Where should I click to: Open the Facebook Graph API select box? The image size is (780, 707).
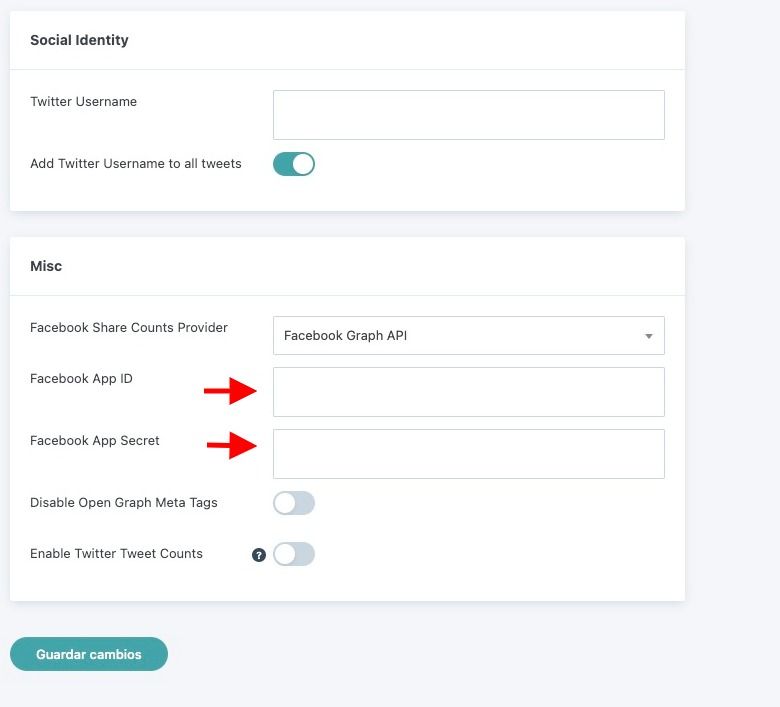pos(469,335)
